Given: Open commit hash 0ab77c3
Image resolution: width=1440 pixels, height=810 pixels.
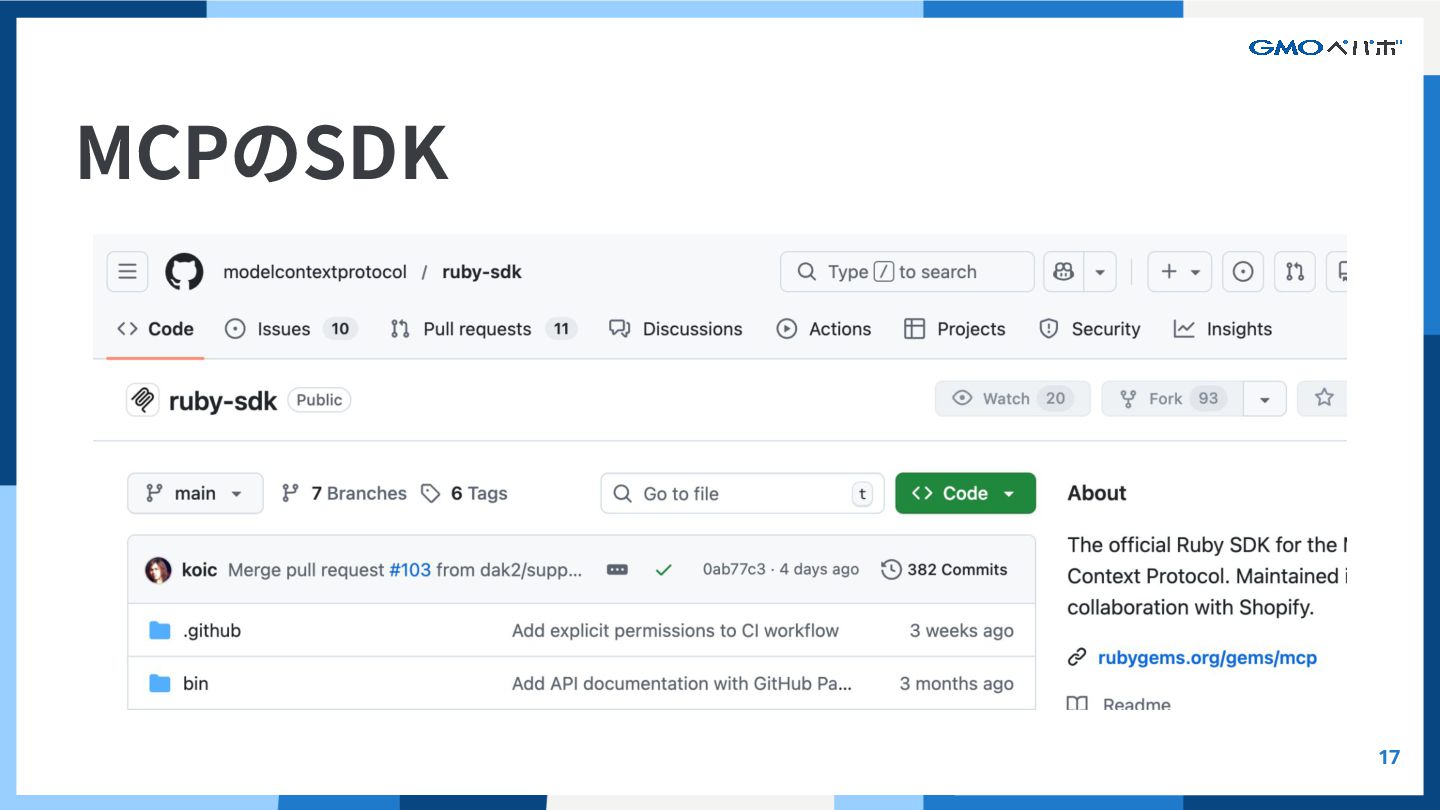Looking at the screenshot, I should click(734, 569).
